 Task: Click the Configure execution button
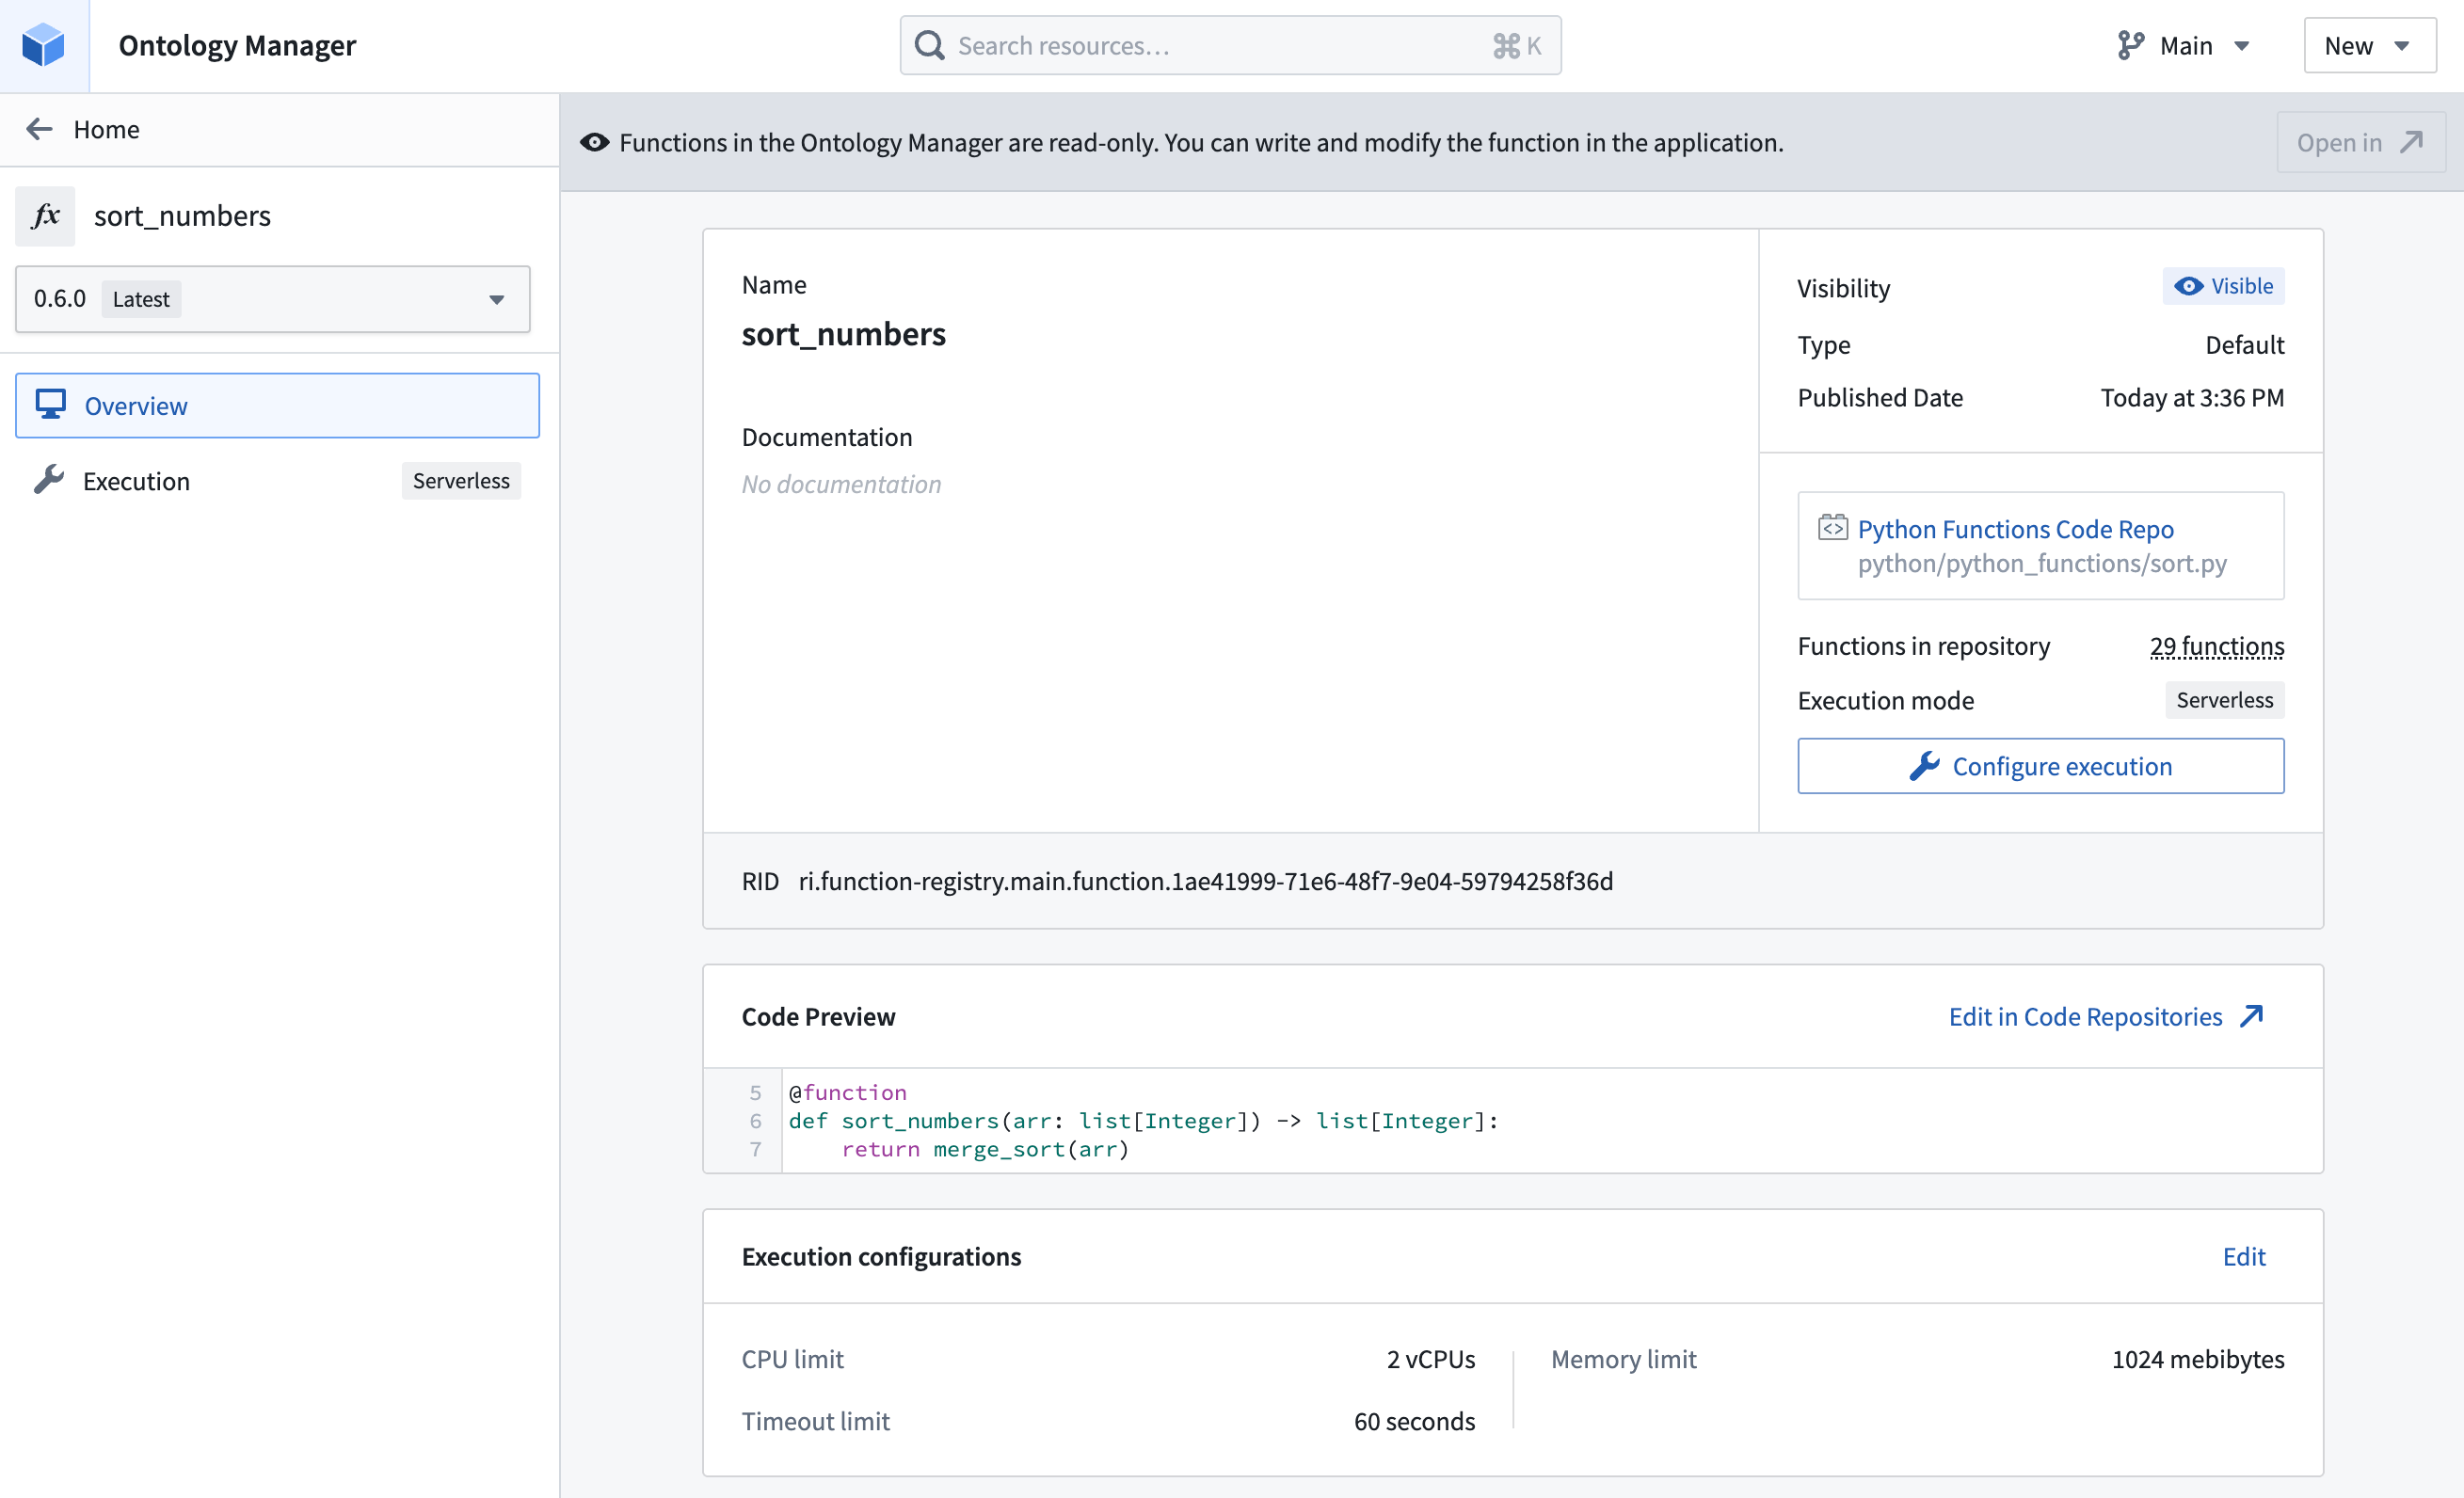pyautogui.click(x=2040, y=766)
